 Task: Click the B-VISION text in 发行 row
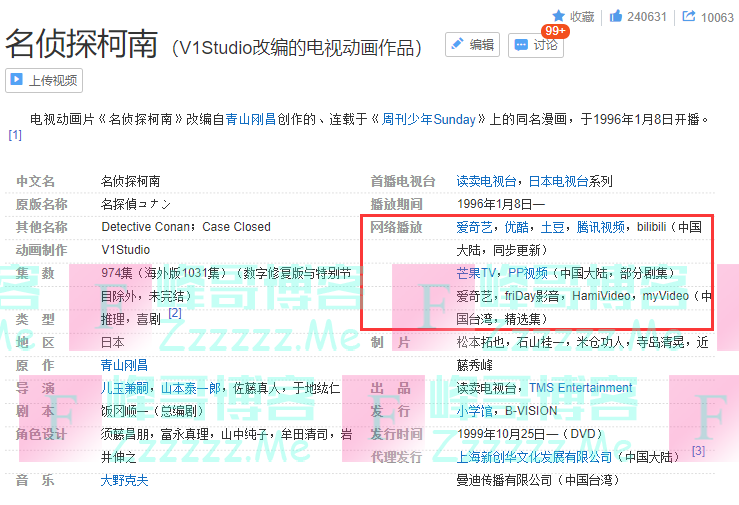click(x=531, y=411)
